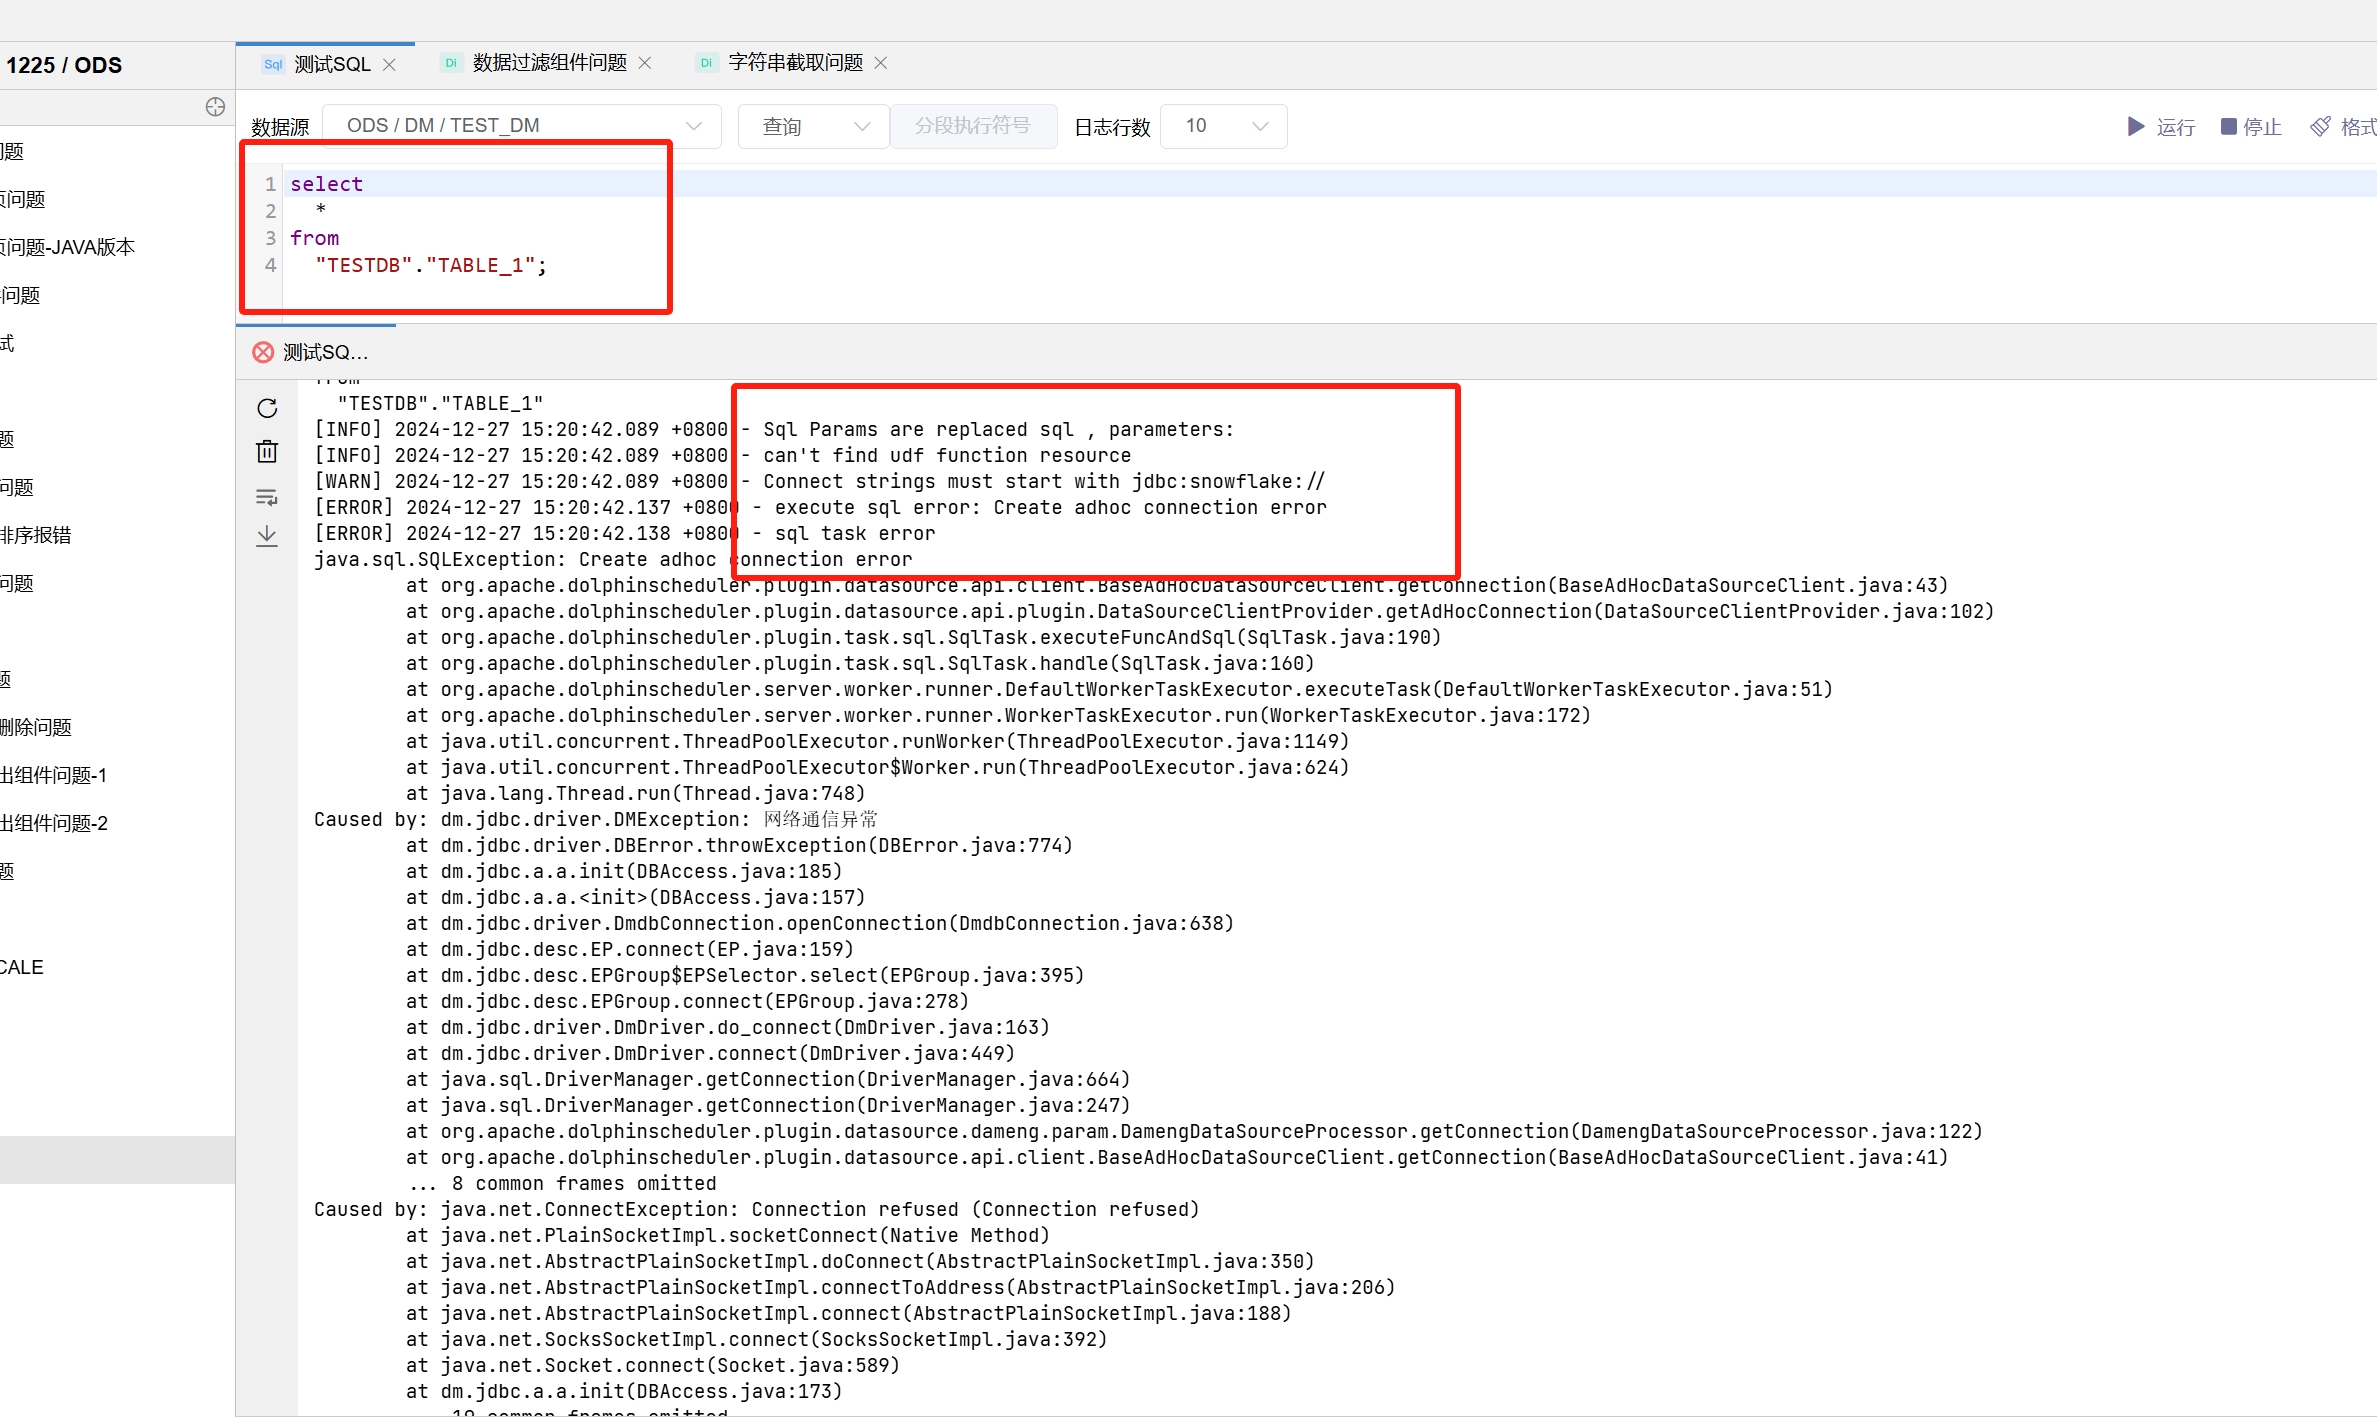Click the scroll-to-bottom download arrow icon
The height and width of the screenshot is (1417, 2377).
coord(267,537)
